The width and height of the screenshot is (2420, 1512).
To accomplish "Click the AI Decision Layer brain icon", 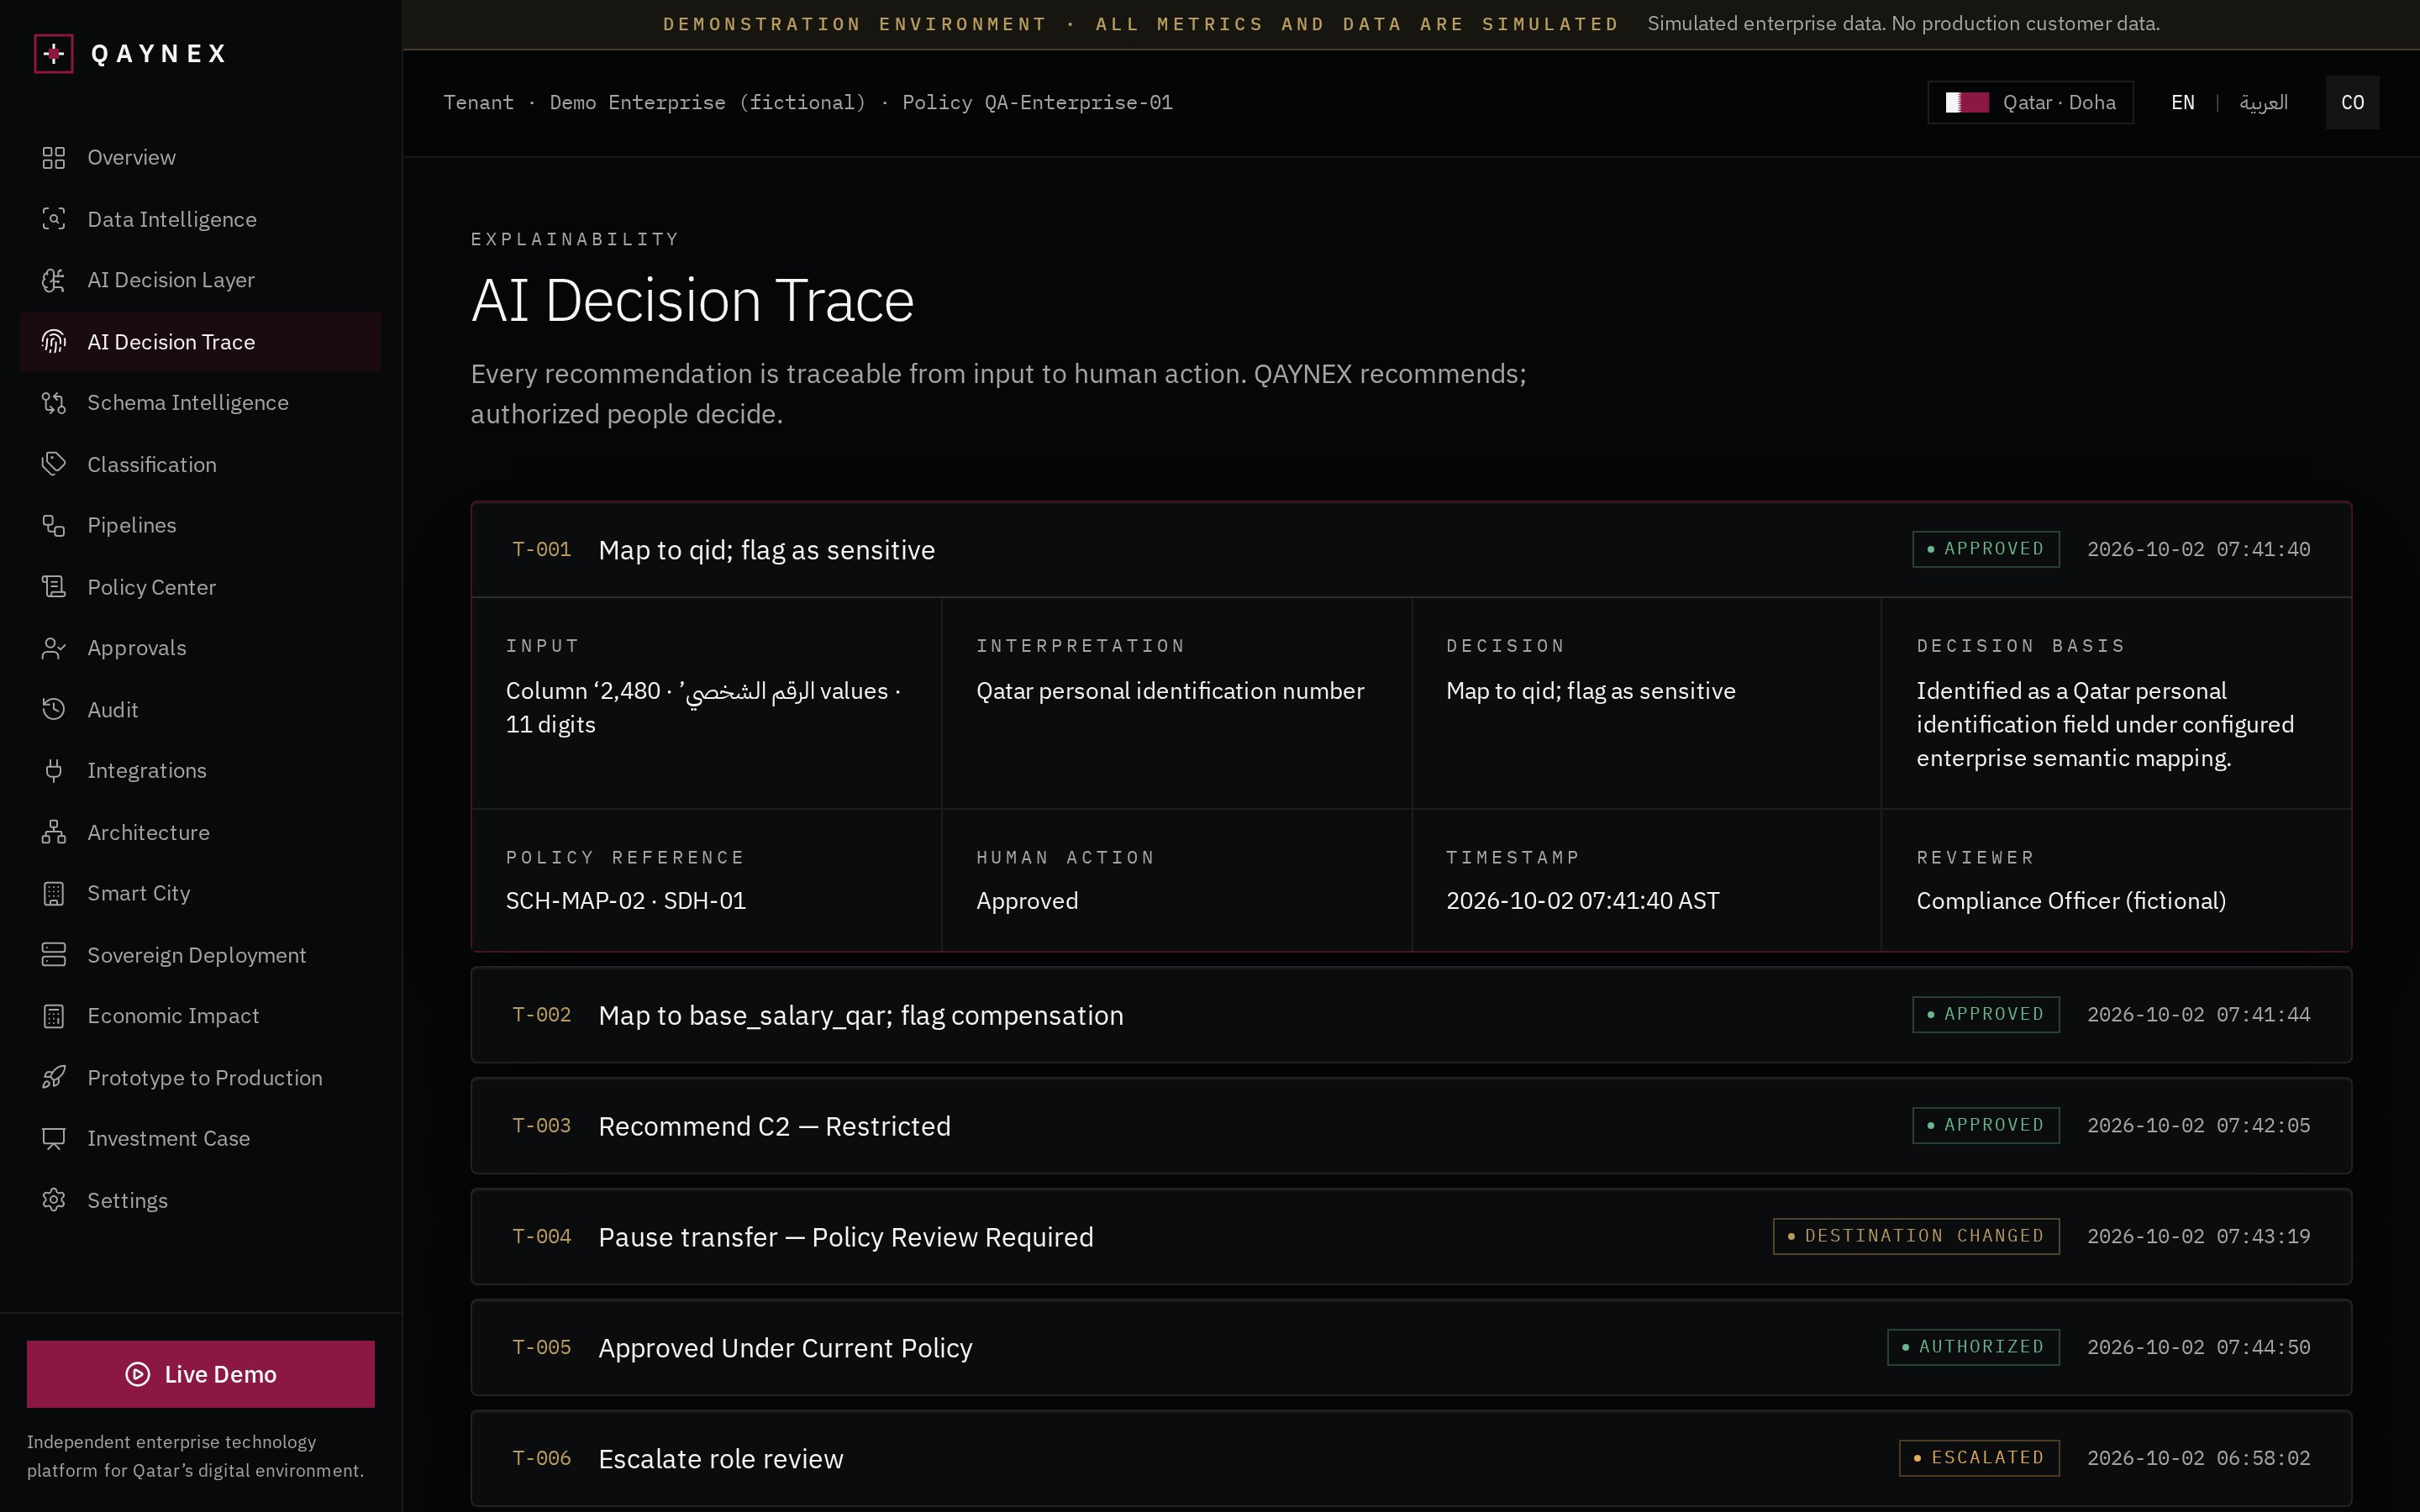I will click(x=54, y=280).
